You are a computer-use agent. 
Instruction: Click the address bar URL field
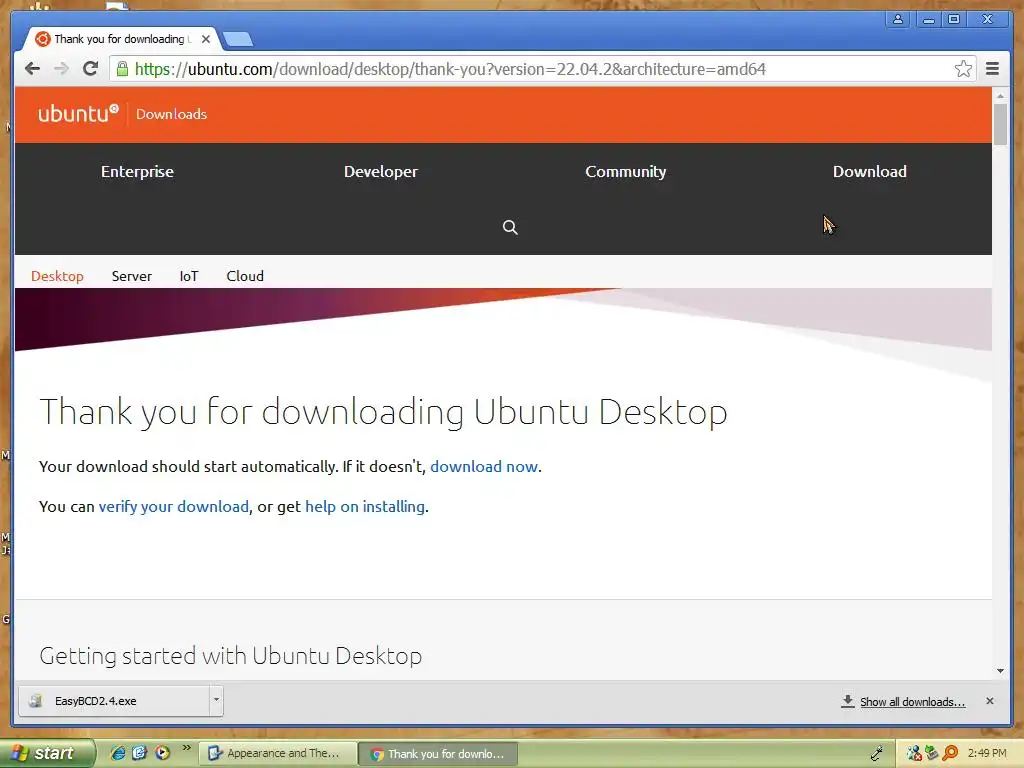coord(542,69)
